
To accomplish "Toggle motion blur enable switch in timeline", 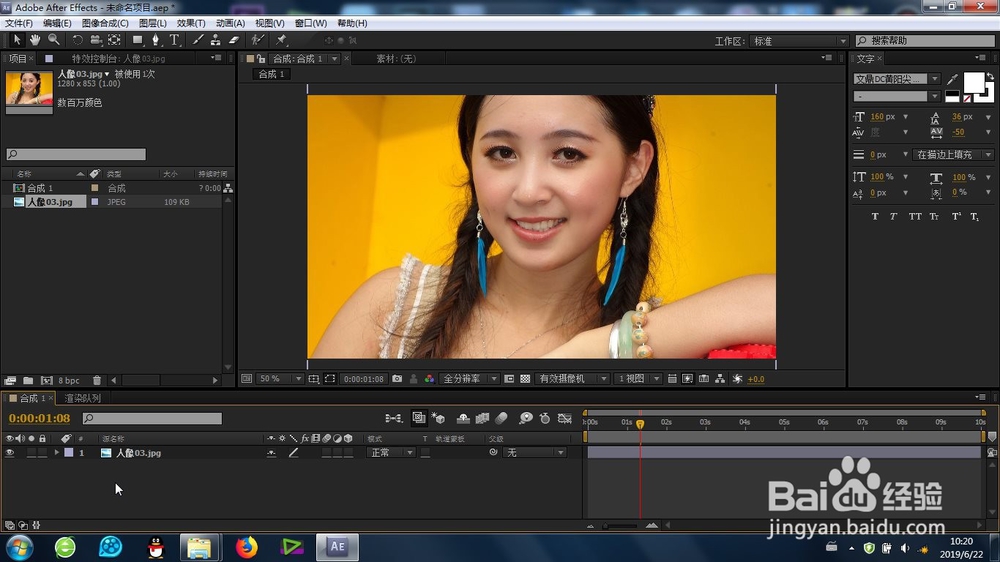I will tap(501, 418).
